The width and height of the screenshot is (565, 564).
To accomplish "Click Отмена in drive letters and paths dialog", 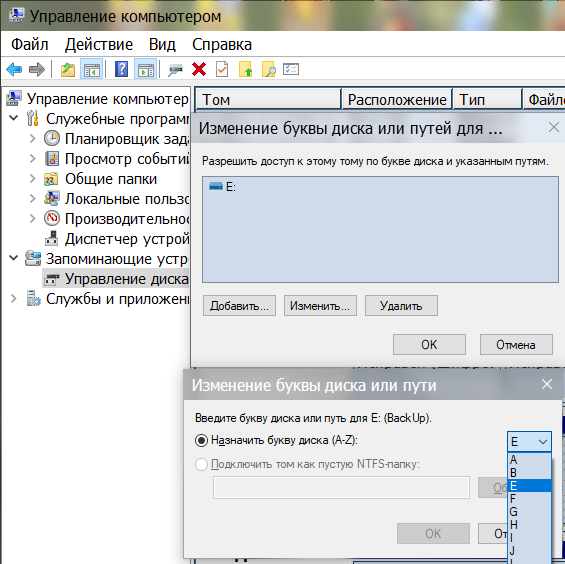I will pos(516,345).
